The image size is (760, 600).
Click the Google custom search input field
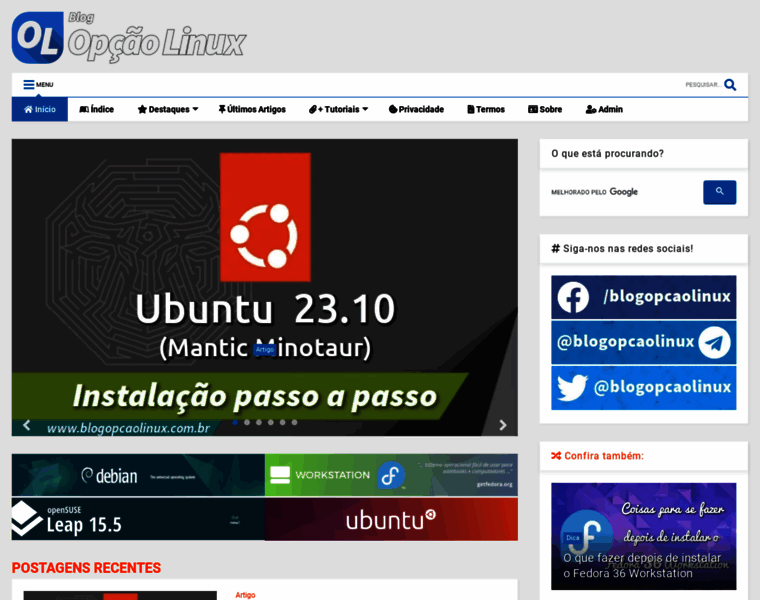[x=625, y=192]
